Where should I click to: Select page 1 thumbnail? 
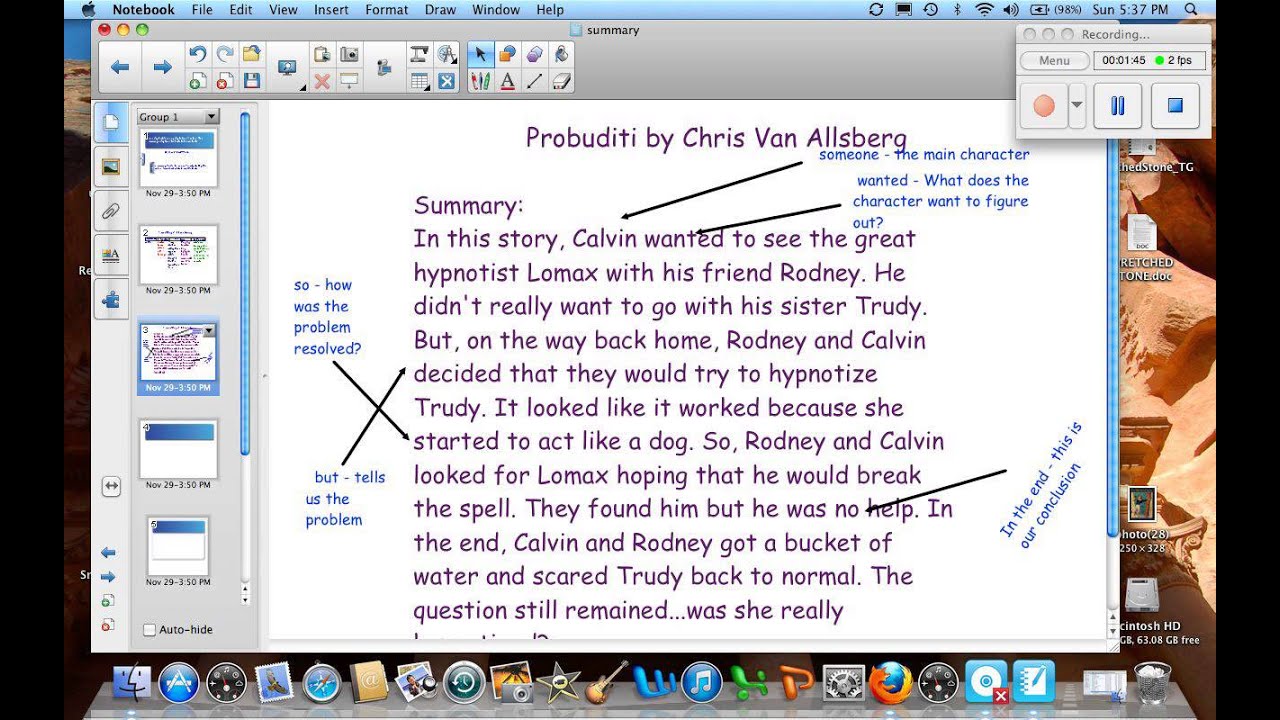click(x=178, y=157)
